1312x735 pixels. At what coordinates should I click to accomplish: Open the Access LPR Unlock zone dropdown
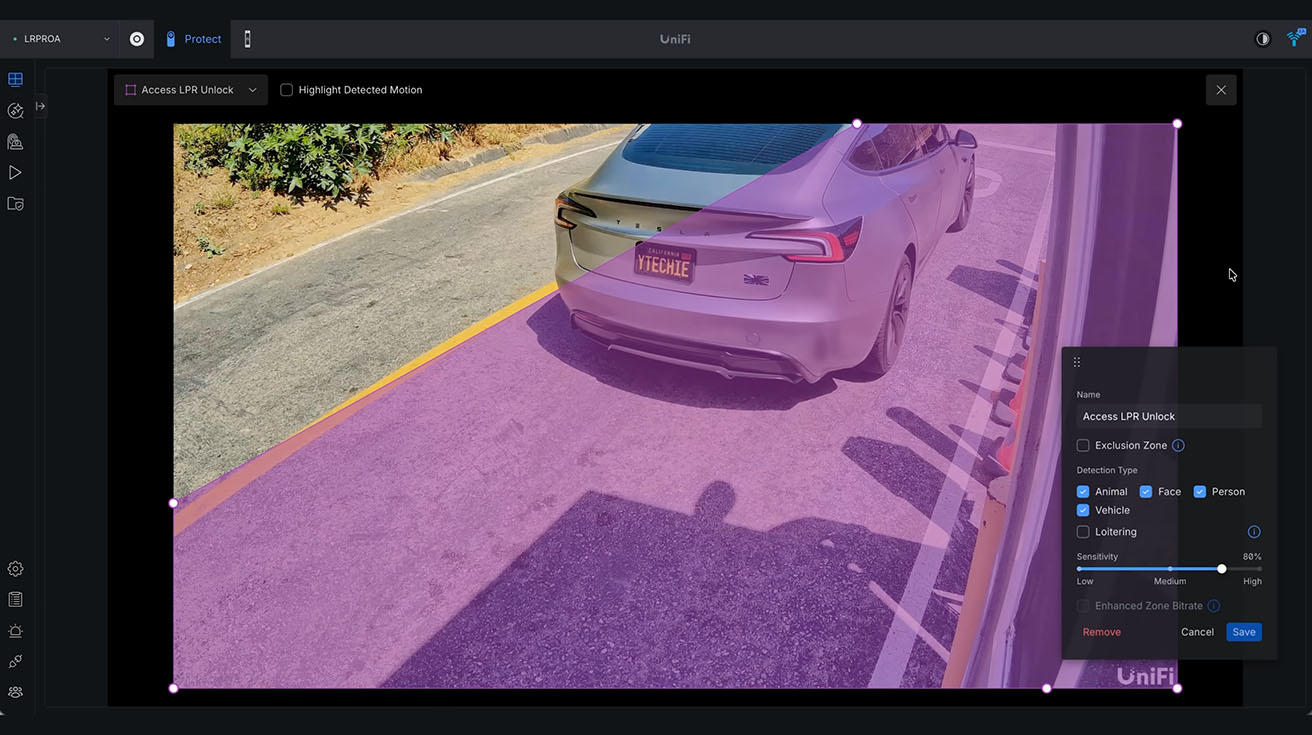(191, 90)
